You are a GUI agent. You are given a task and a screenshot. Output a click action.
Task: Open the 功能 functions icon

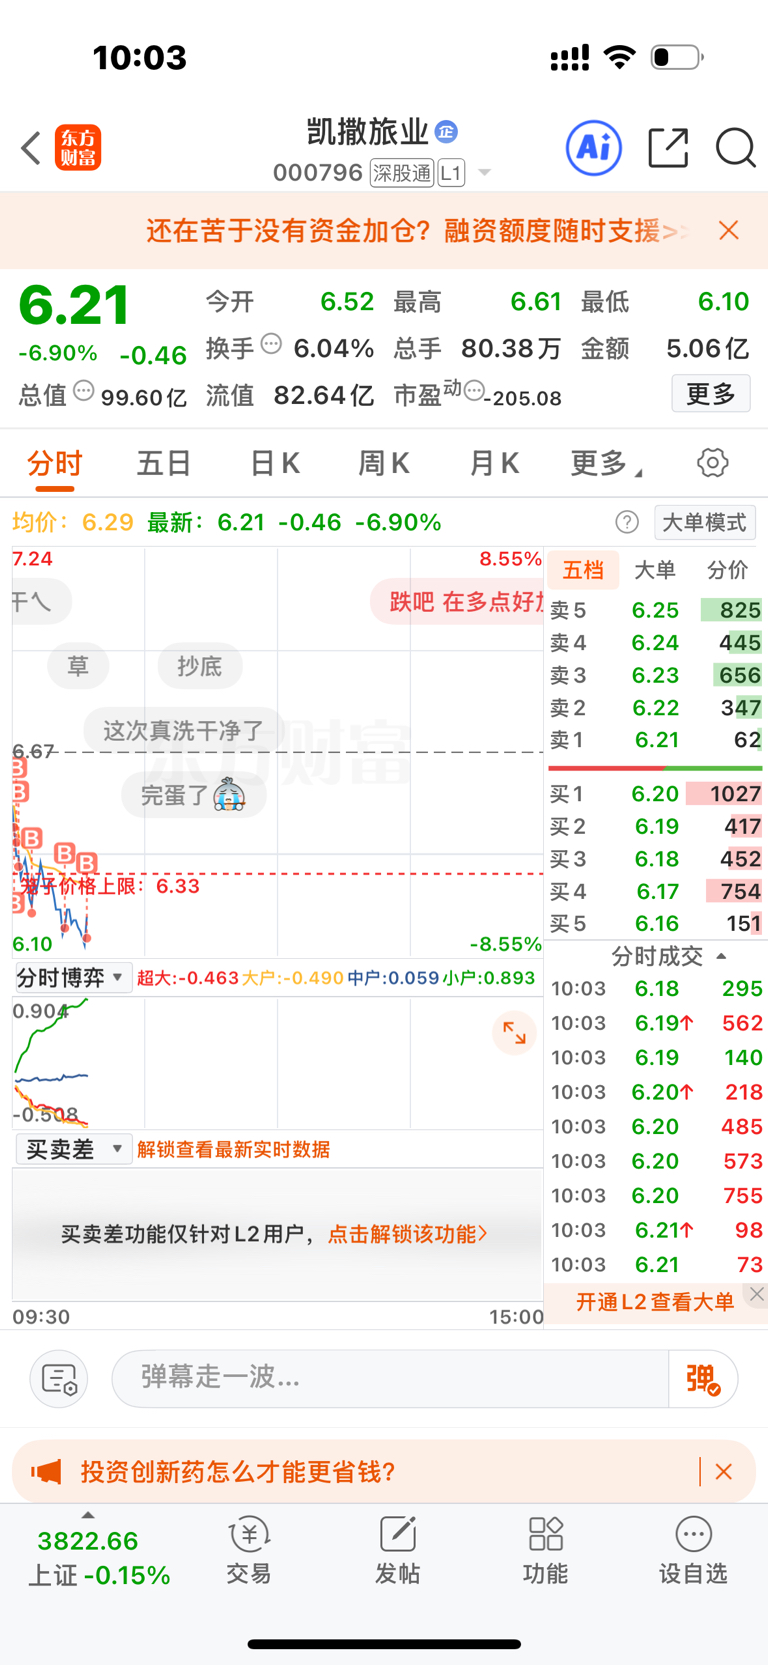pyautogui.click(x=545, y=1551)
